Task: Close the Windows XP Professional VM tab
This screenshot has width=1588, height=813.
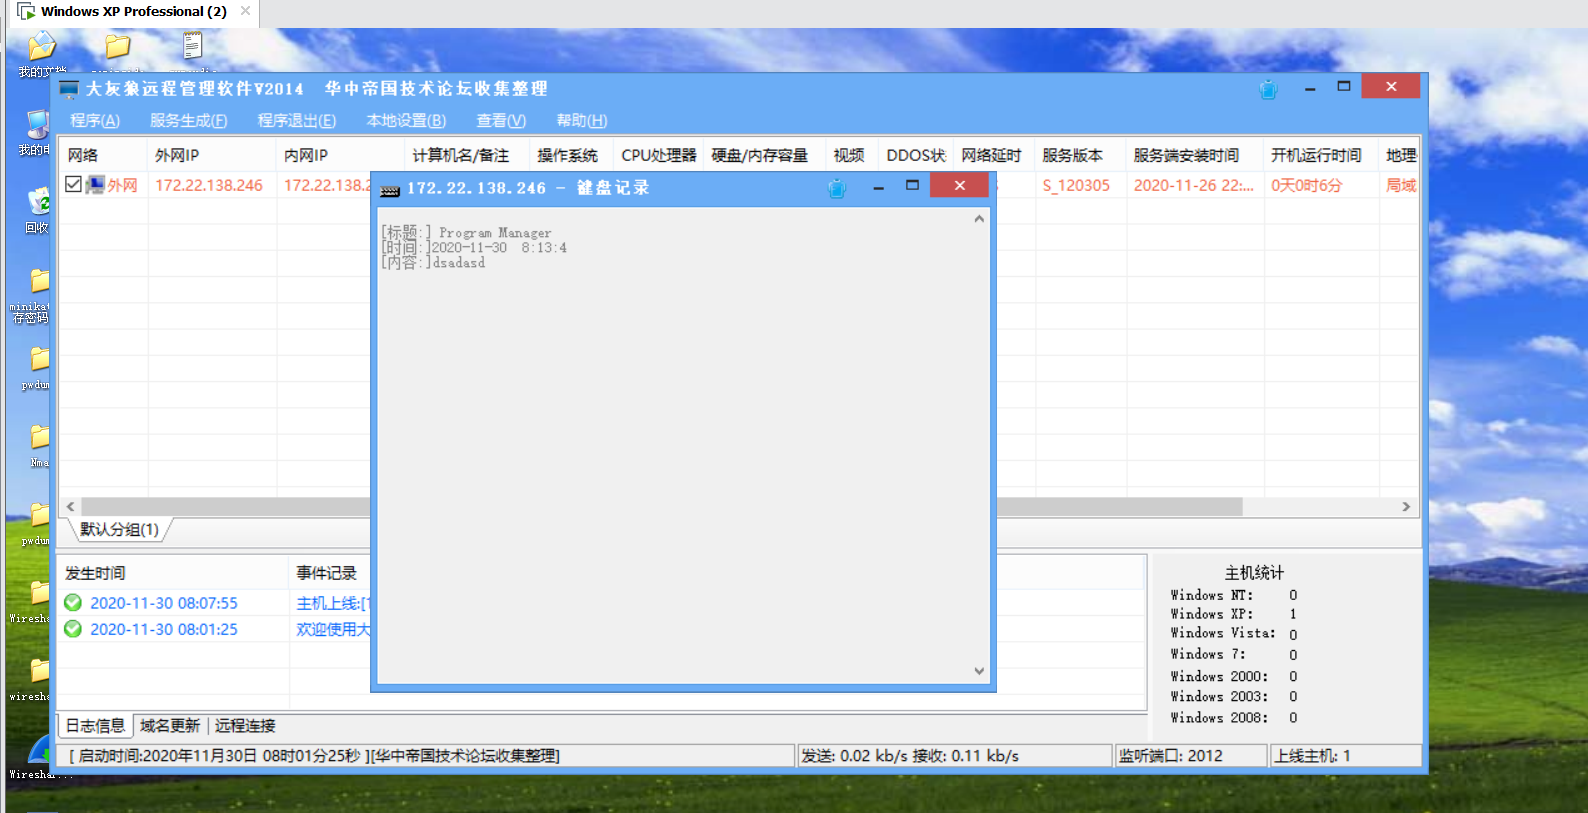Action: point(245,11)
